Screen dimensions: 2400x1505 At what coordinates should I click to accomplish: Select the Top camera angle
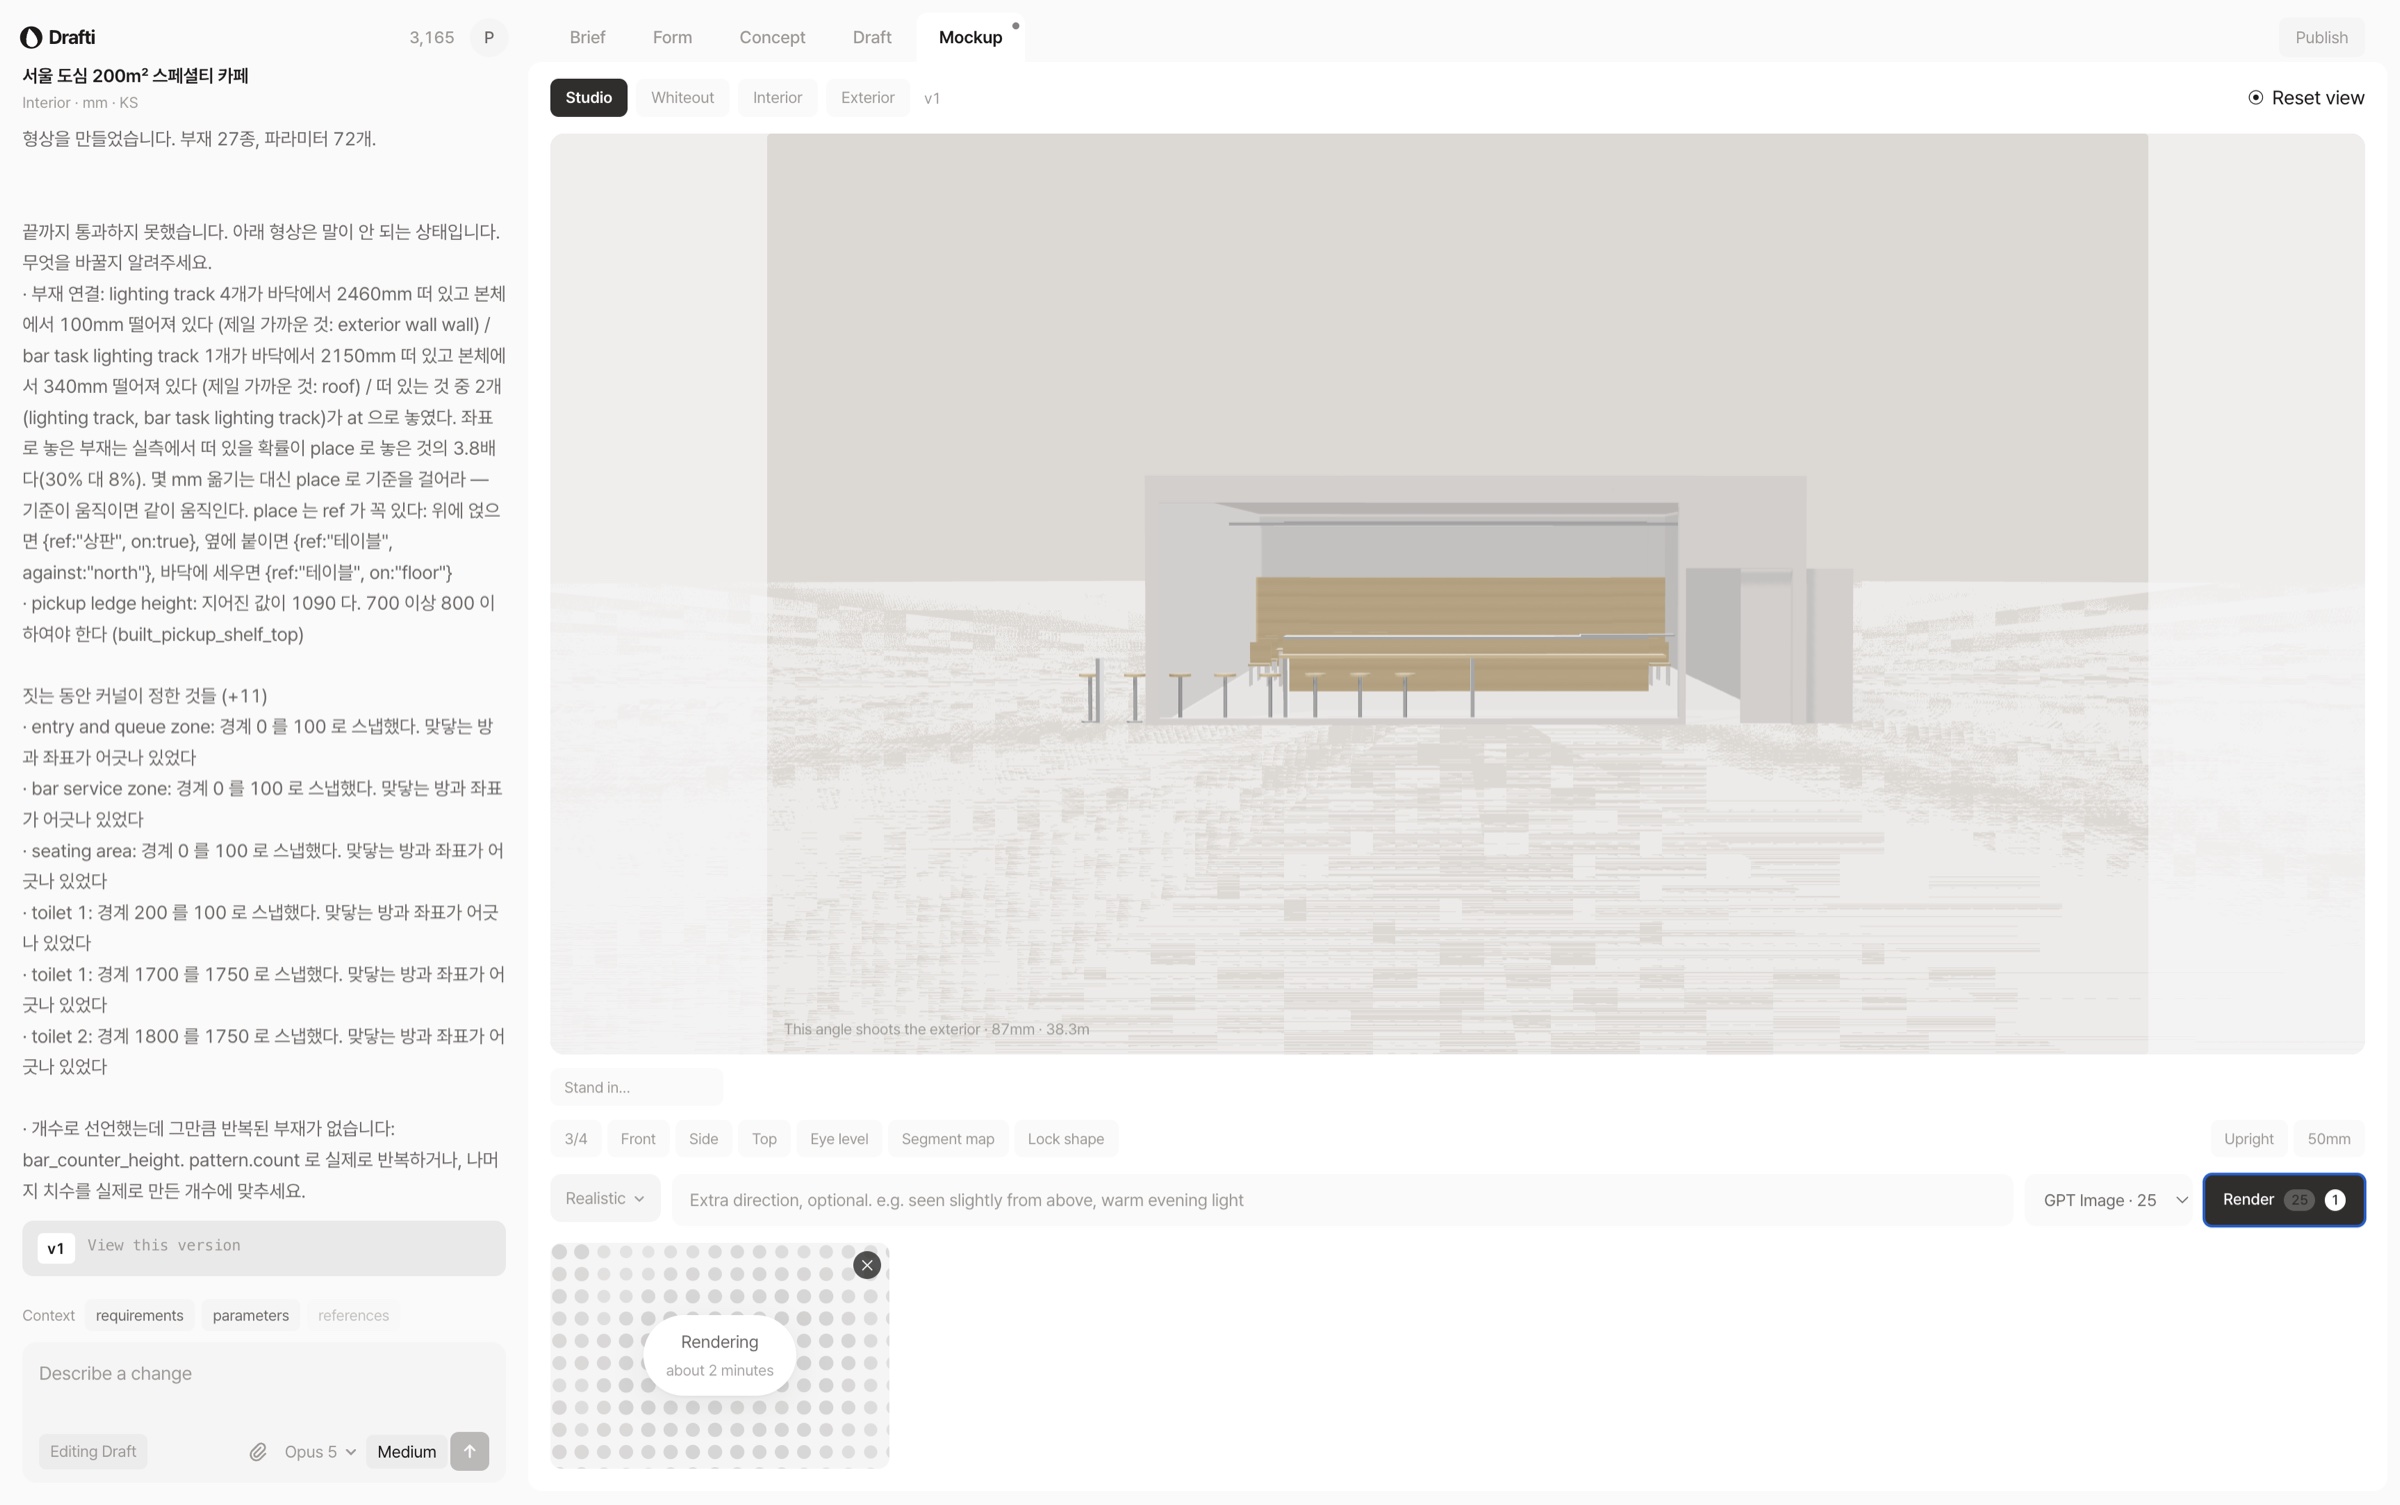click(764, 1139)
